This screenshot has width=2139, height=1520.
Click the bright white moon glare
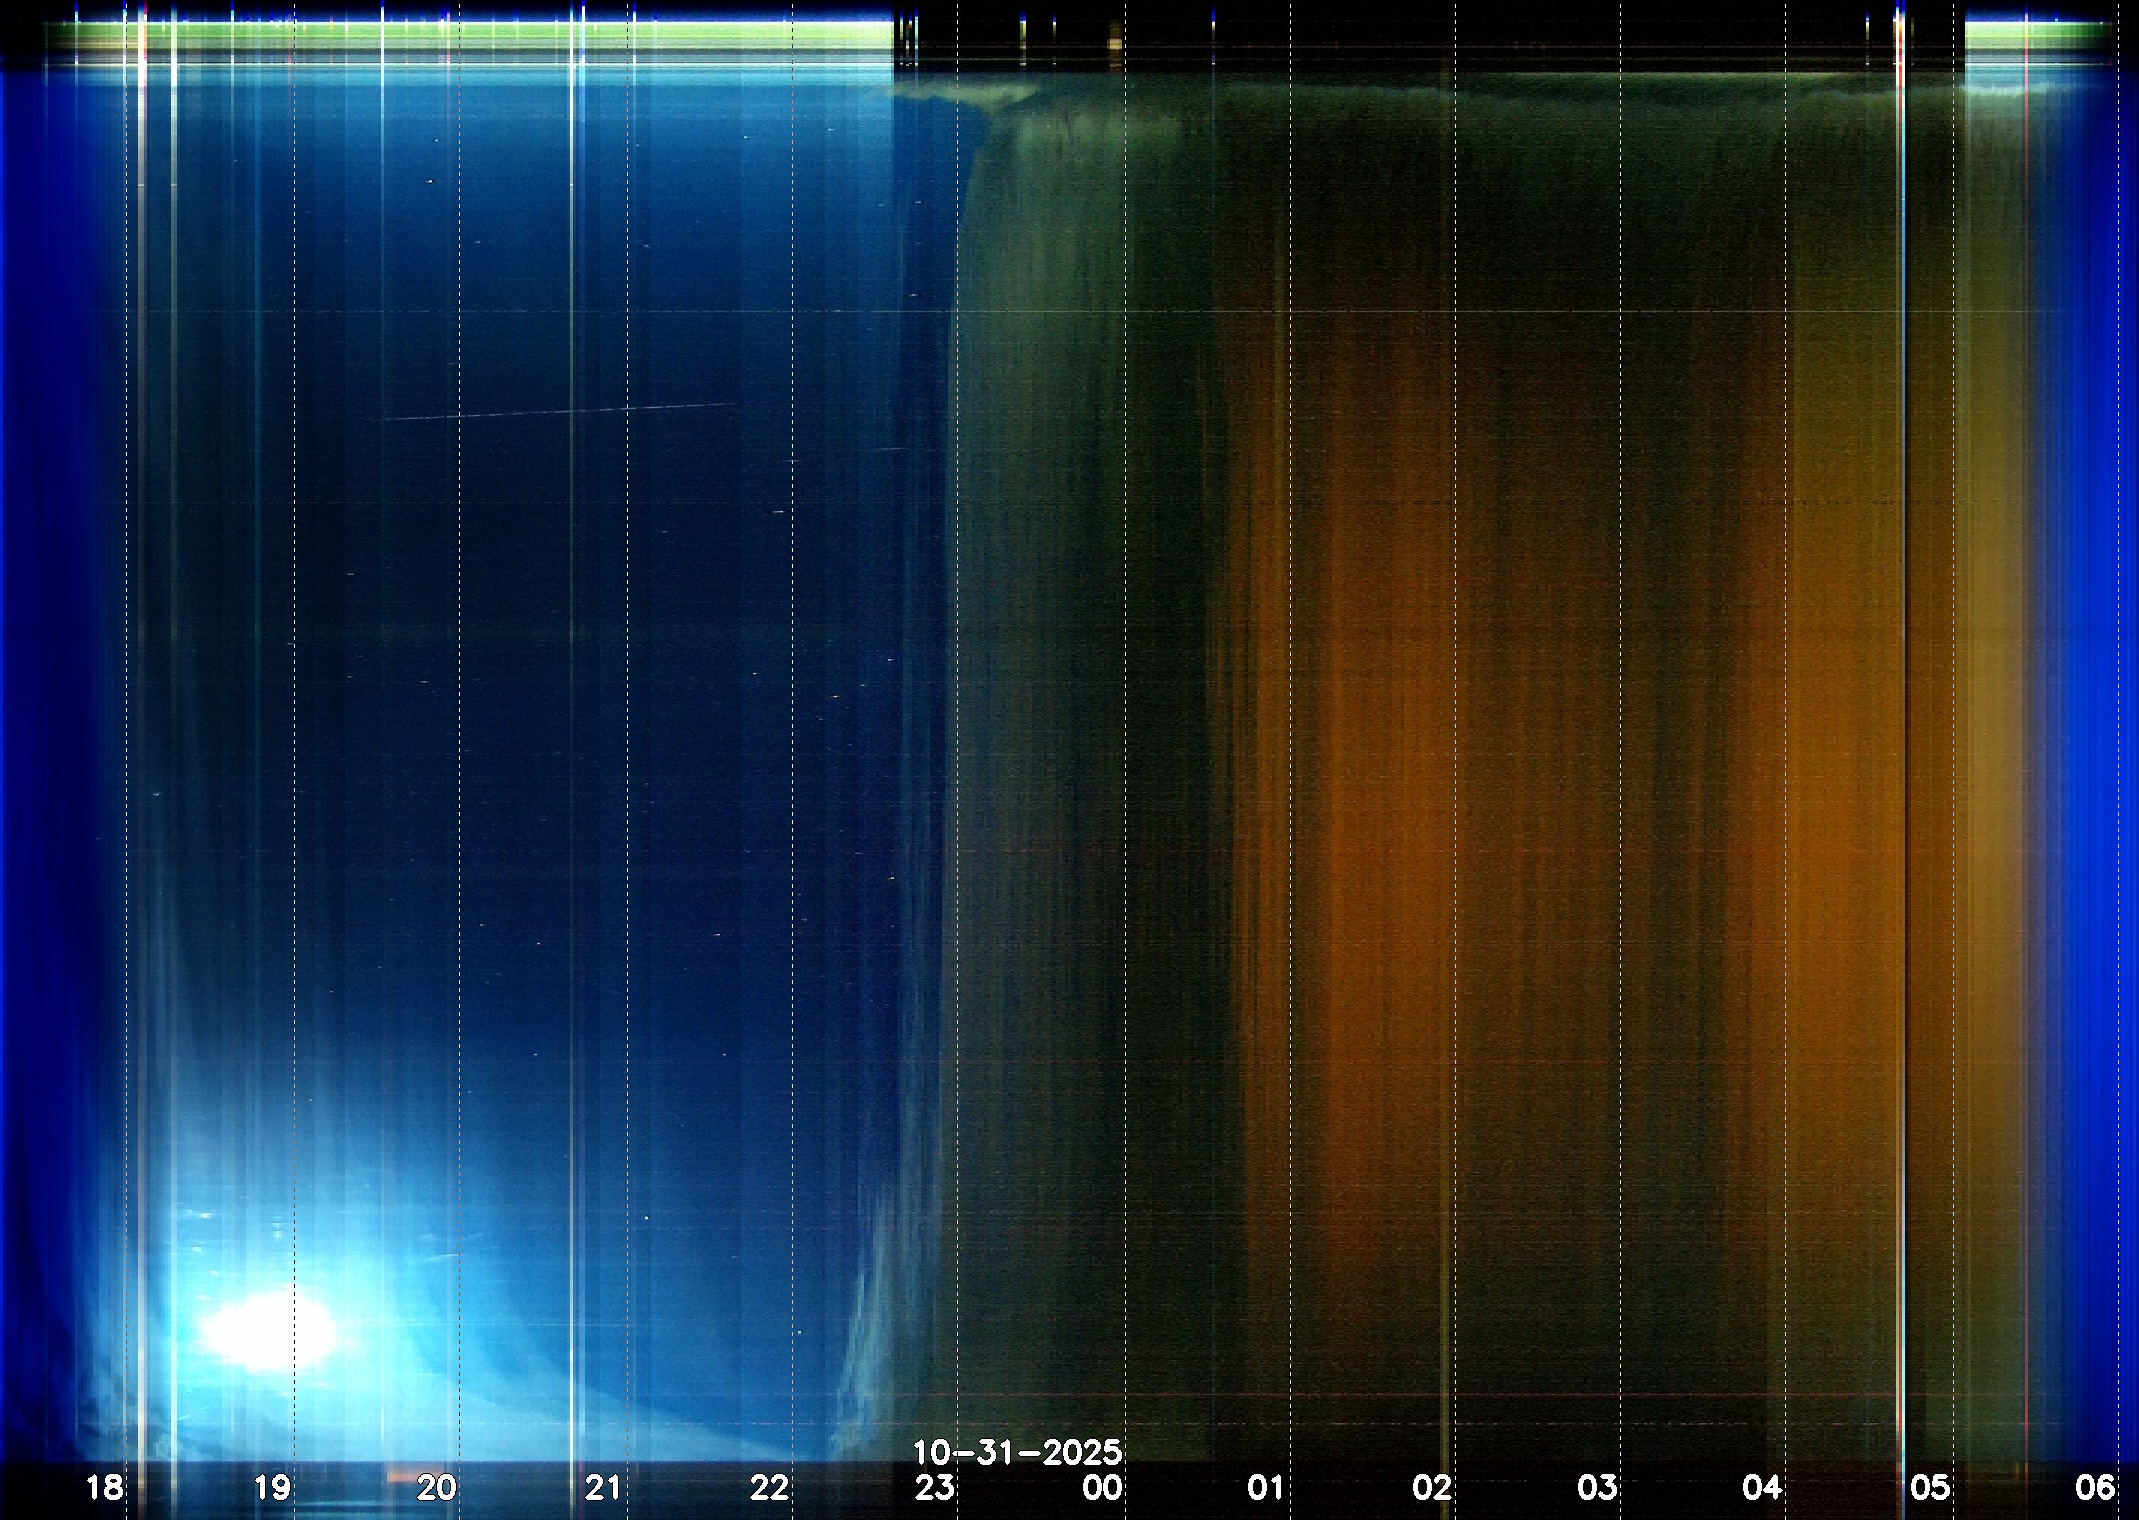pos(267,1331)
